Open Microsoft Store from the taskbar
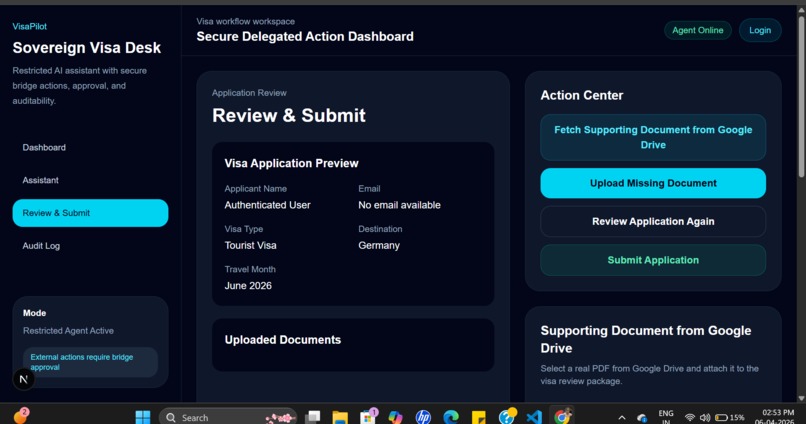Viewport: 806px width, 424px height. point(368,417)
